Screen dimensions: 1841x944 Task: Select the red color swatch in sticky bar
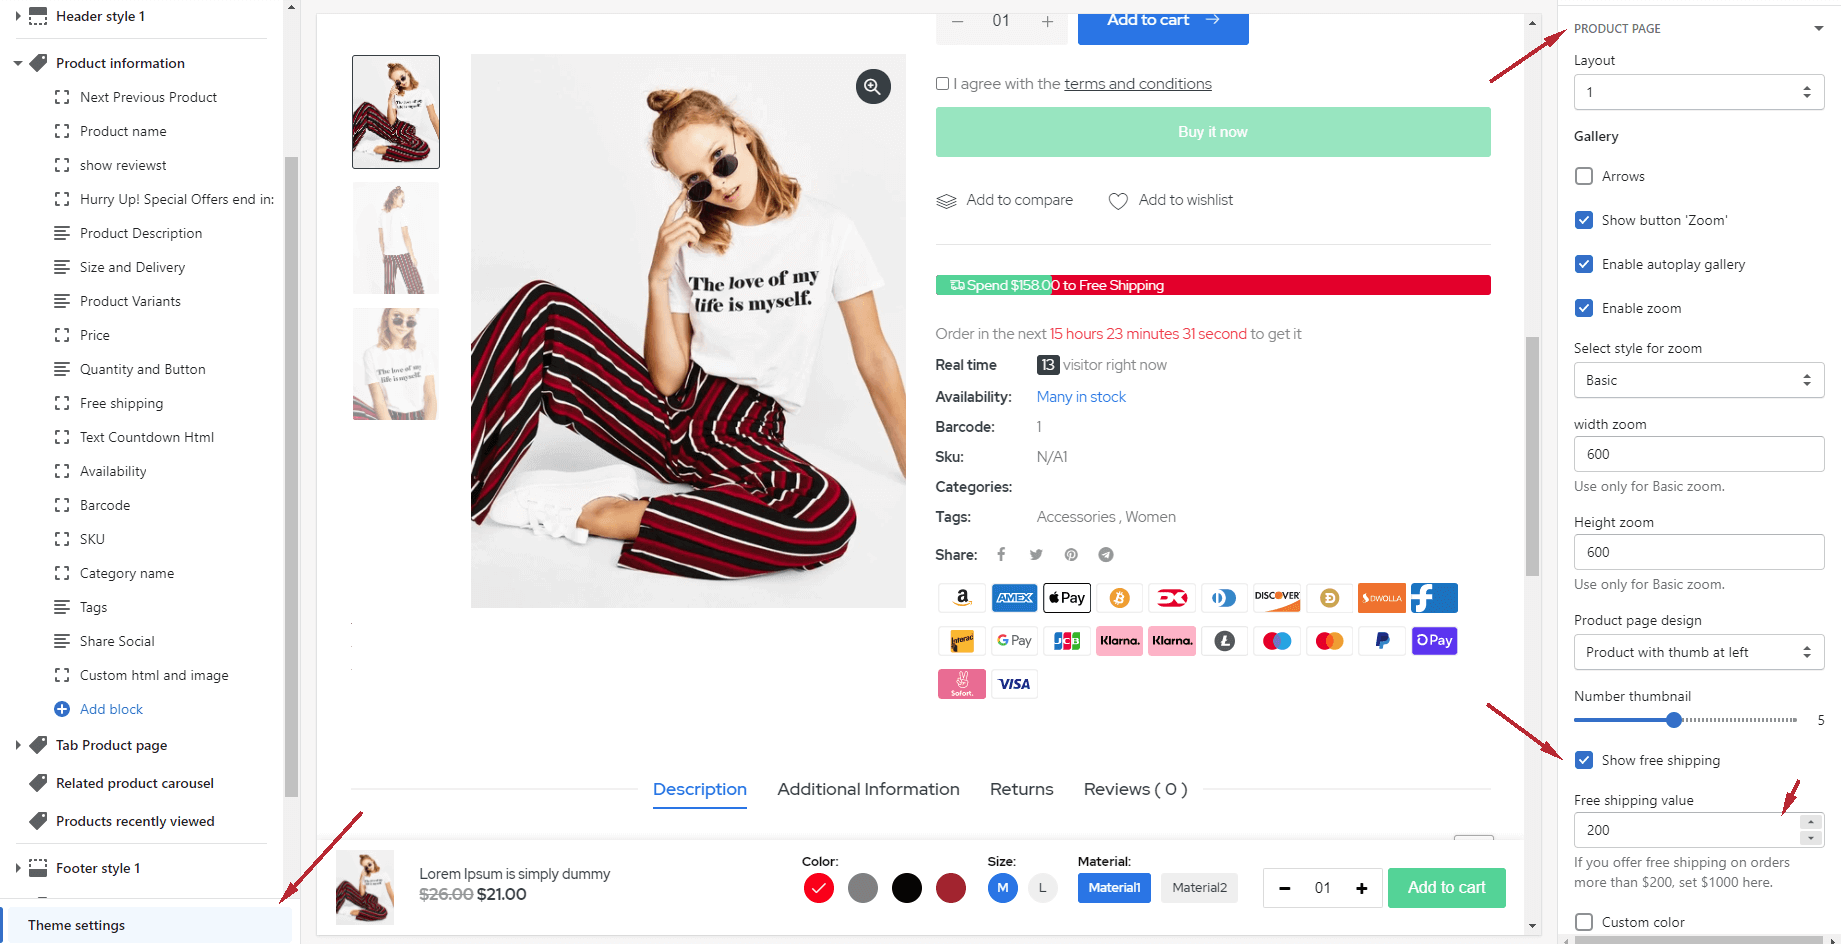coord(819,888)
